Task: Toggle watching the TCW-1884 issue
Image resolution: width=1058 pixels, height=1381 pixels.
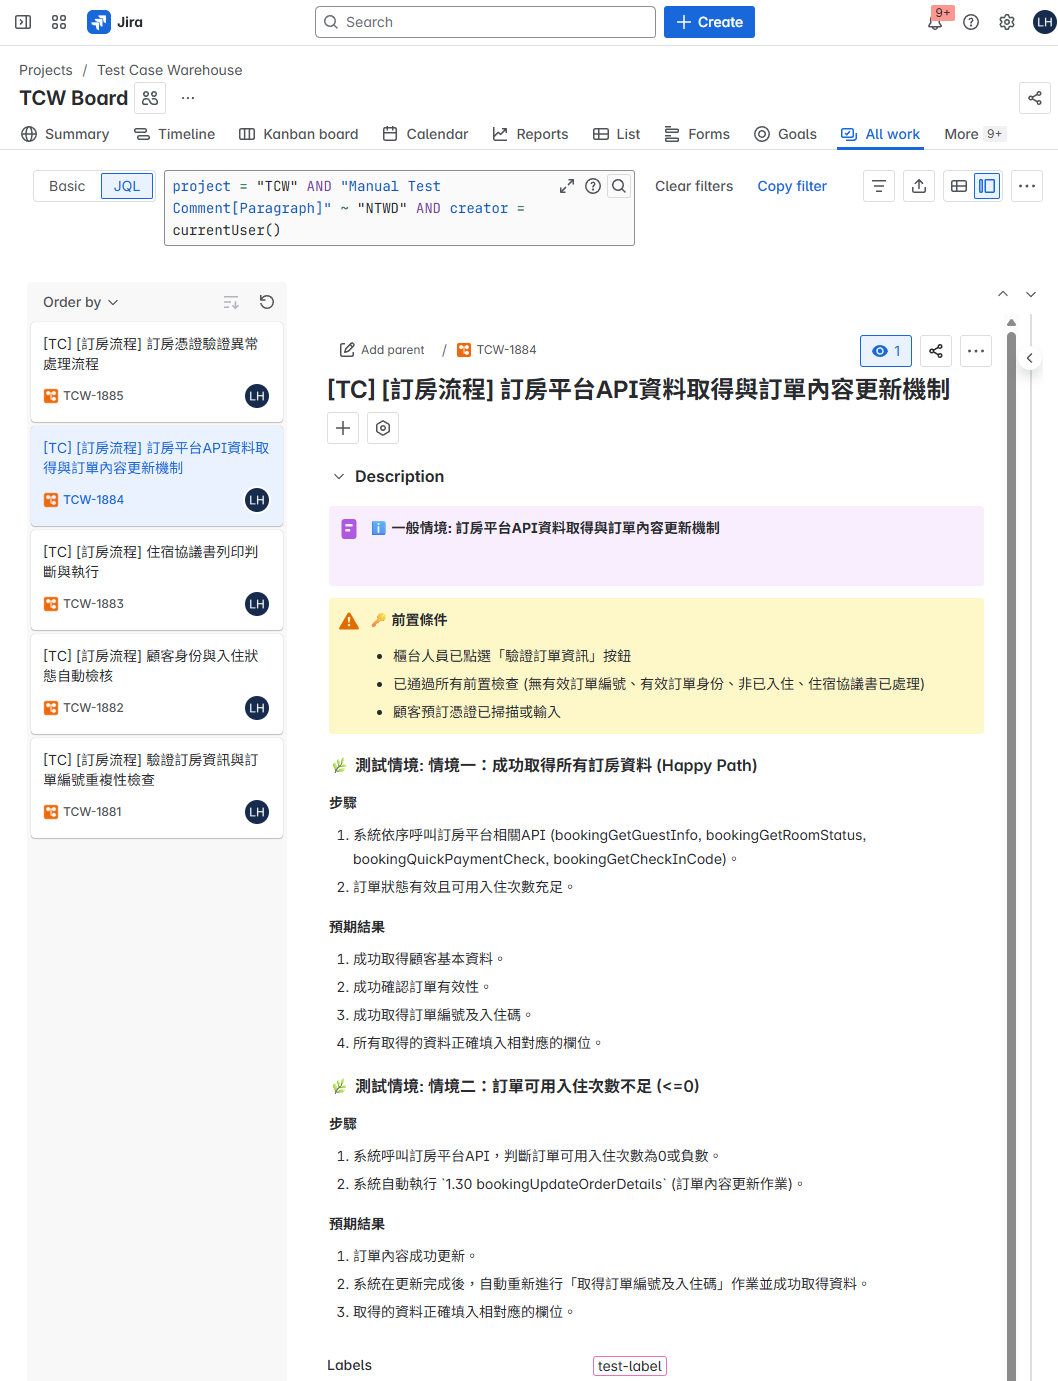Action: tap(885, 350)
